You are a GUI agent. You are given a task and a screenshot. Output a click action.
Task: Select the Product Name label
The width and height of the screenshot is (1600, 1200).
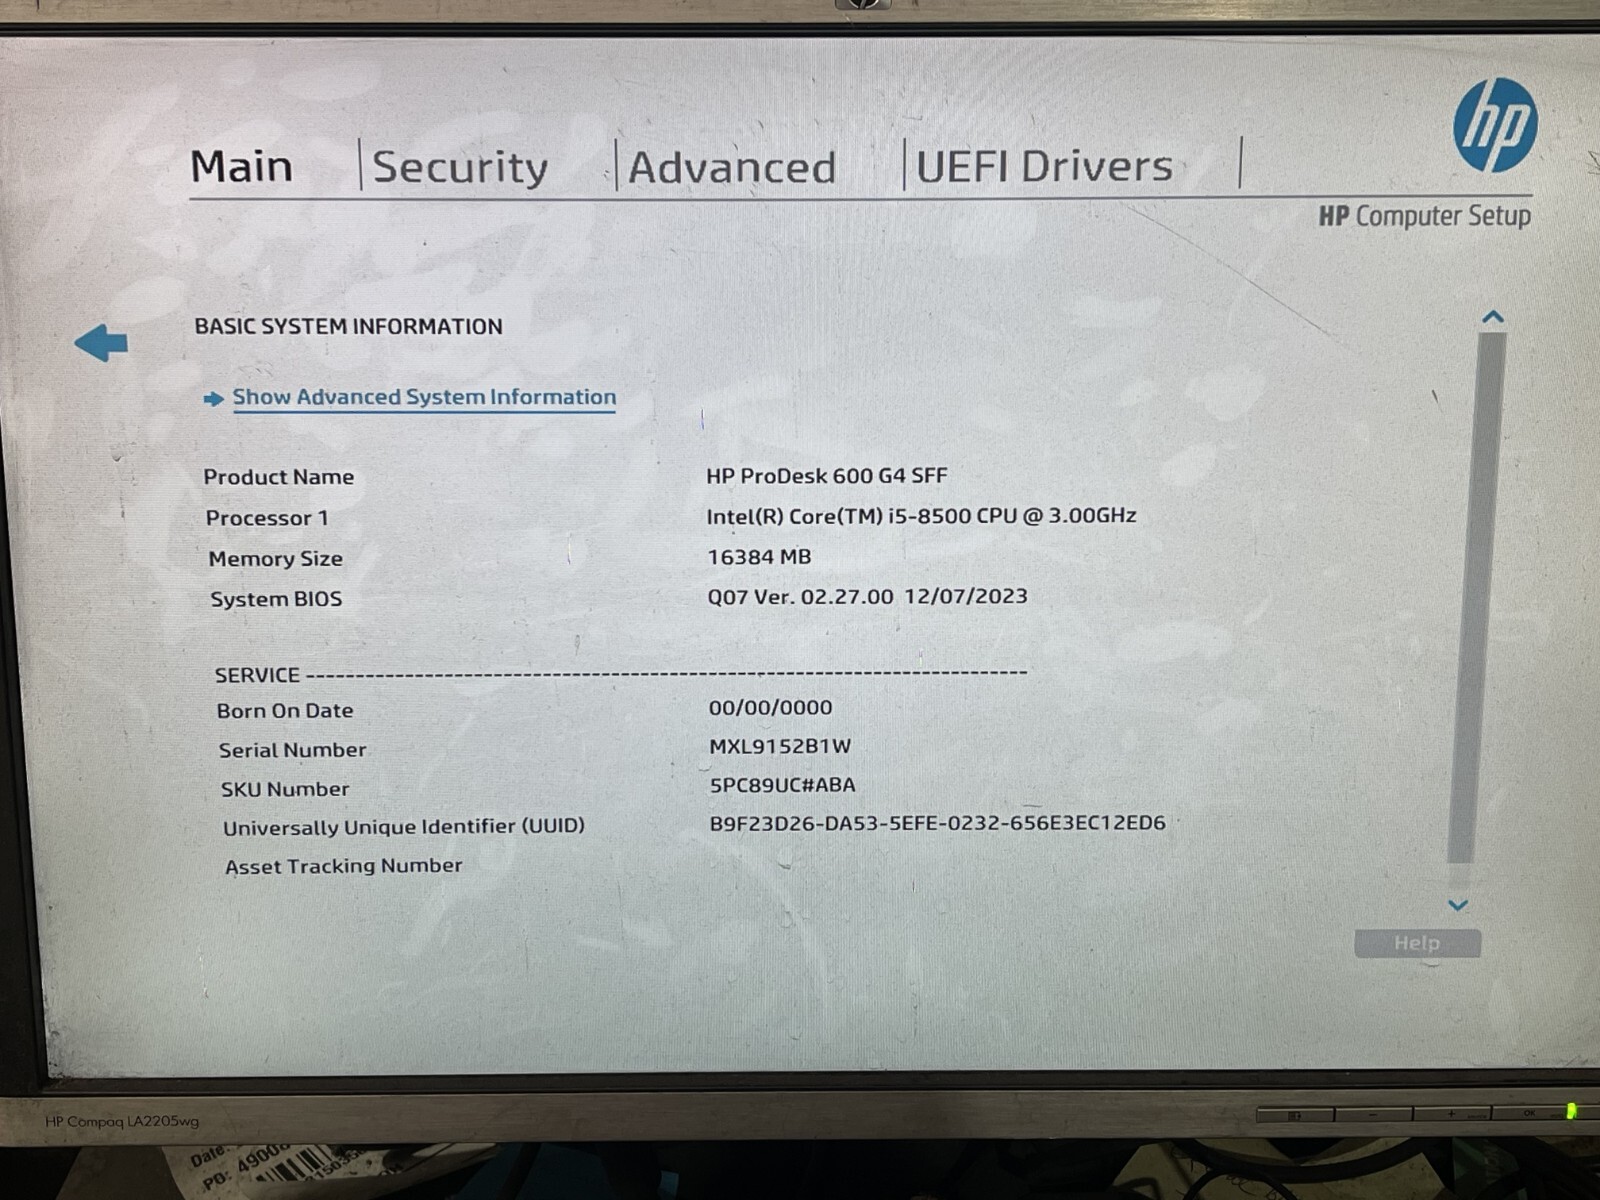tap(279, 477)
